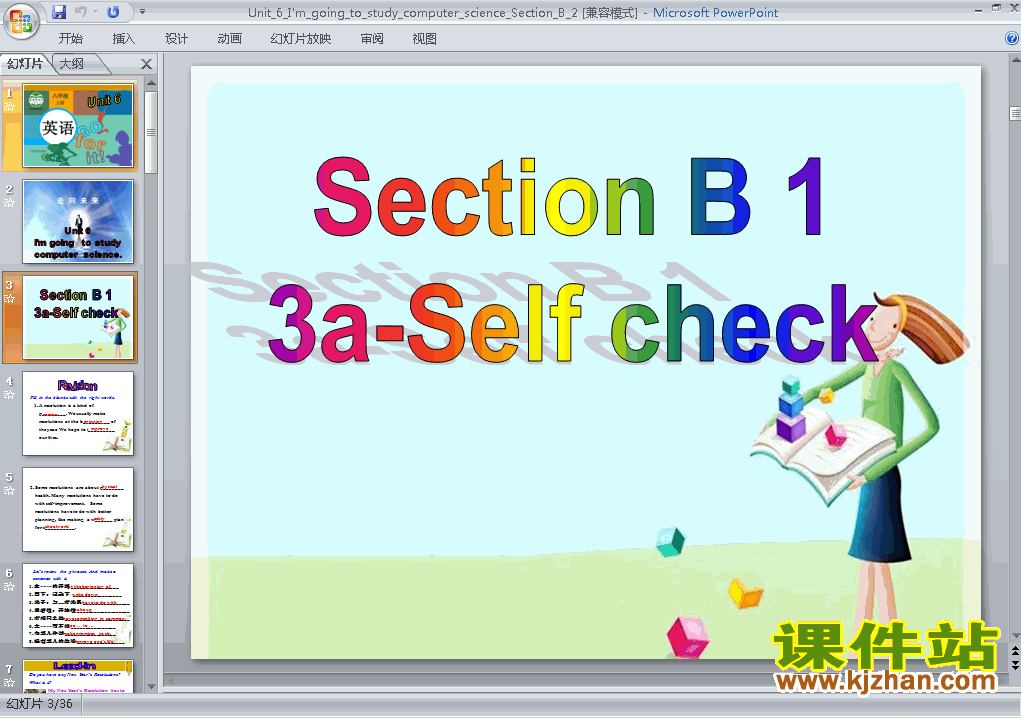This screenshot has width=1021, height=718.
Task: Go to next slide double-arrow button
Action: tap(1015, 664)
